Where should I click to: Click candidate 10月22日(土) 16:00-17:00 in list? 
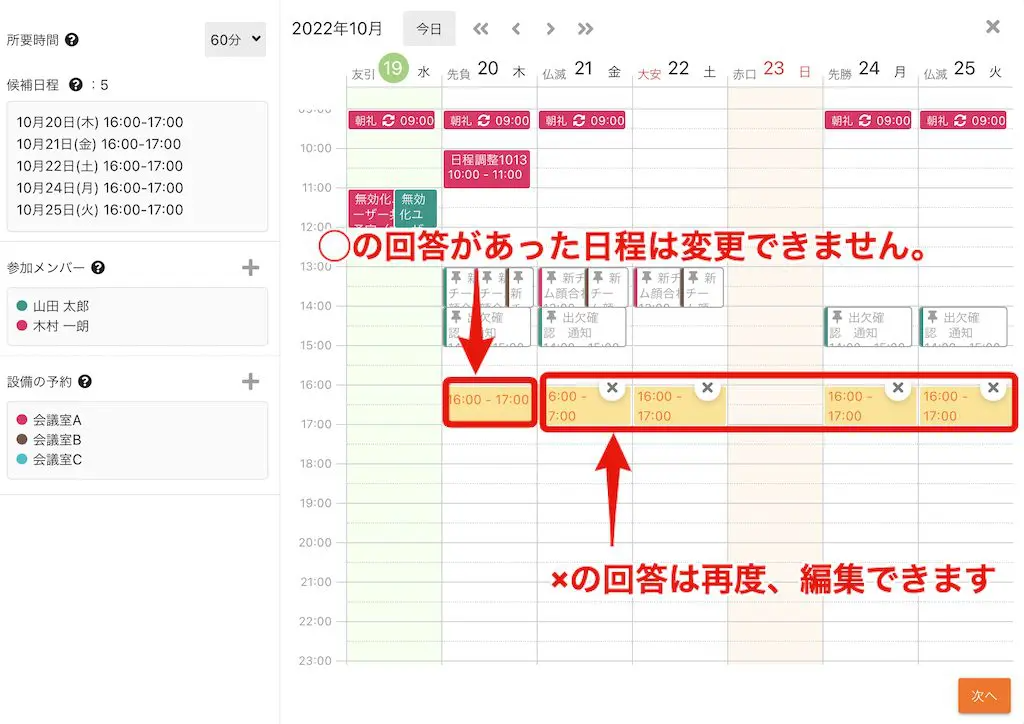click(x=100, y=166)
